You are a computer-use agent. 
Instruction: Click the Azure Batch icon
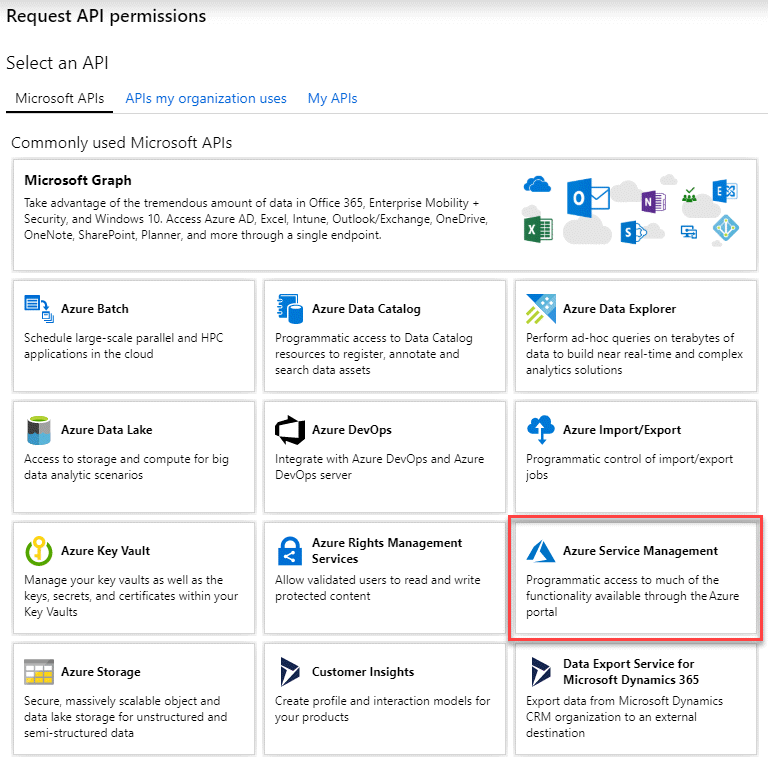pos(38,309)
